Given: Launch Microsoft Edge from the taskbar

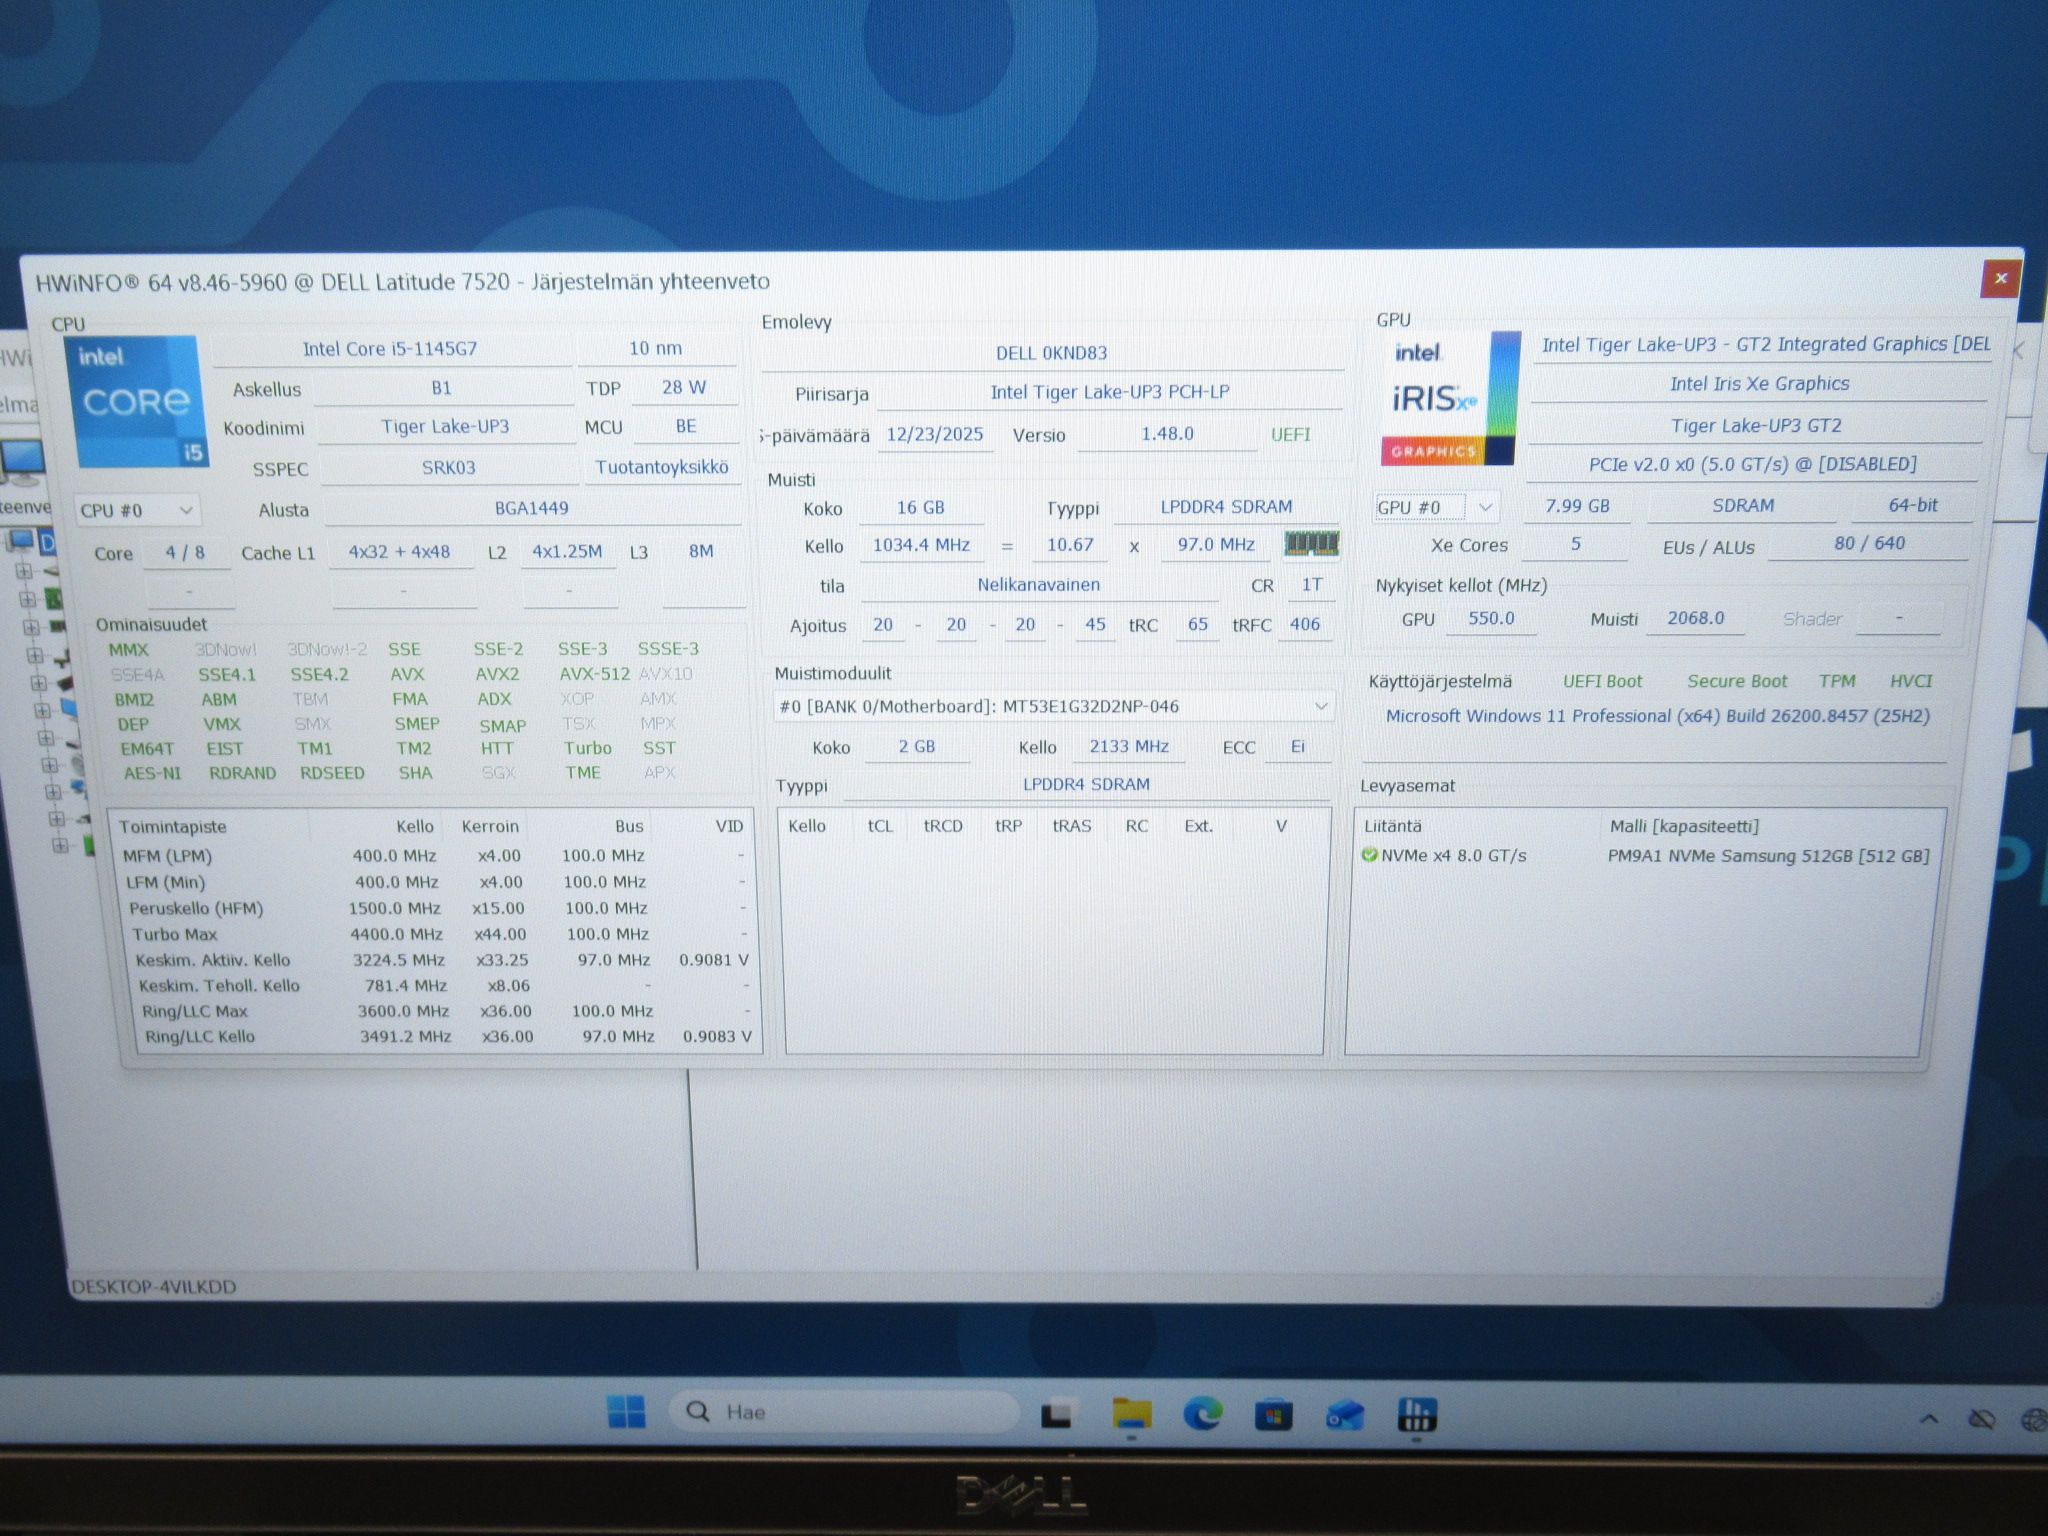Looking at the screenshot, I should 1202,1414.
